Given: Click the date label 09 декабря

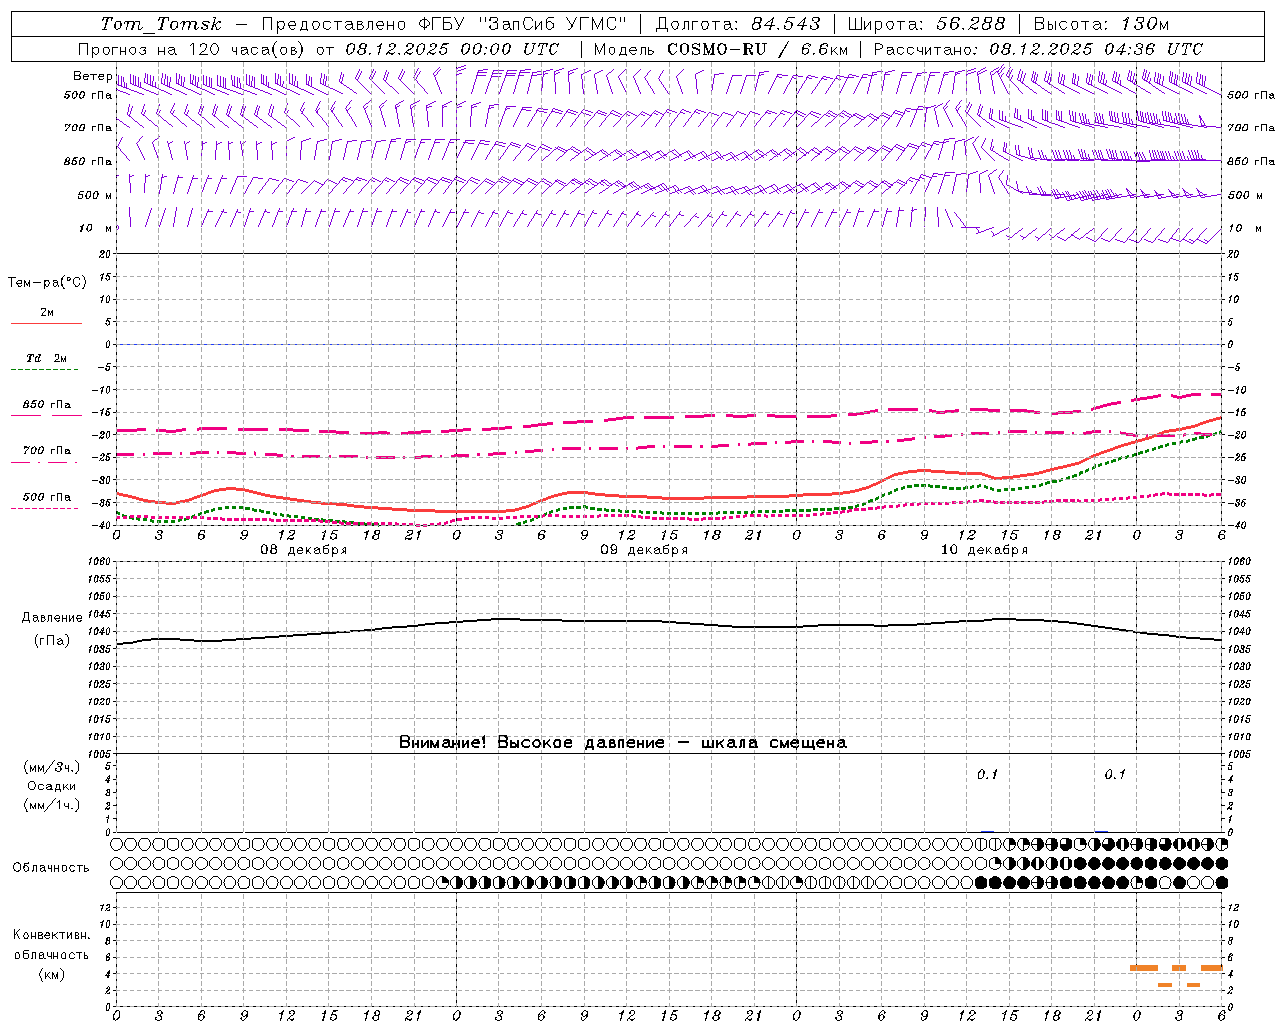Looking at the screenshot, I should (x=644, y=550).
